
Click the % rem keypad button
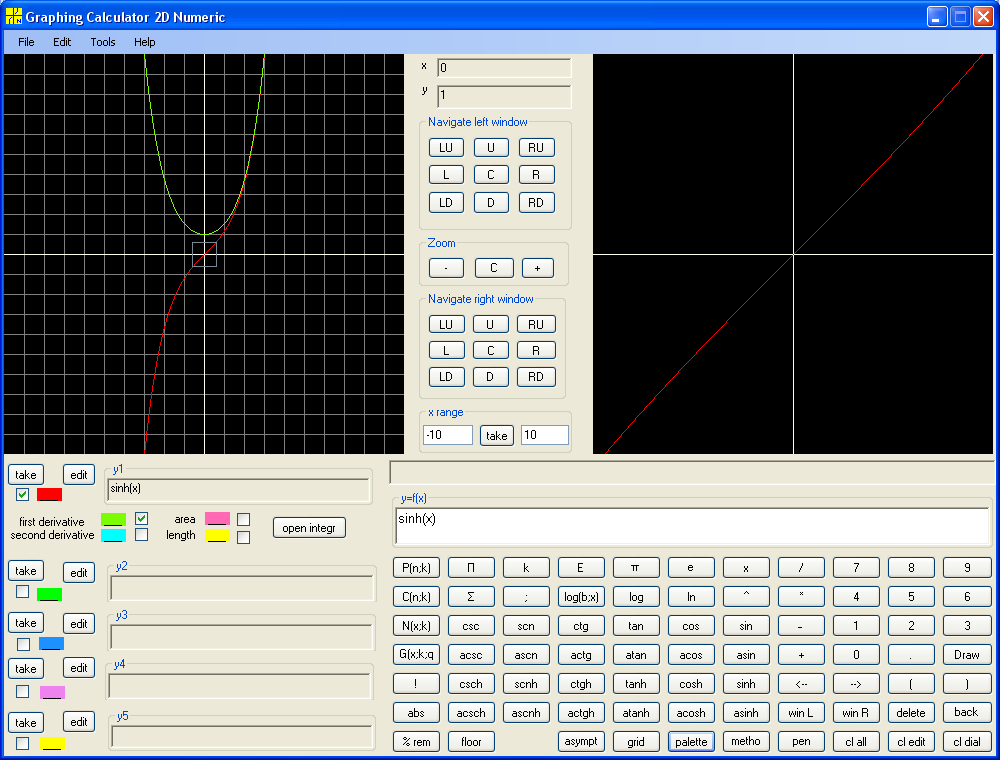click(416, 742)
